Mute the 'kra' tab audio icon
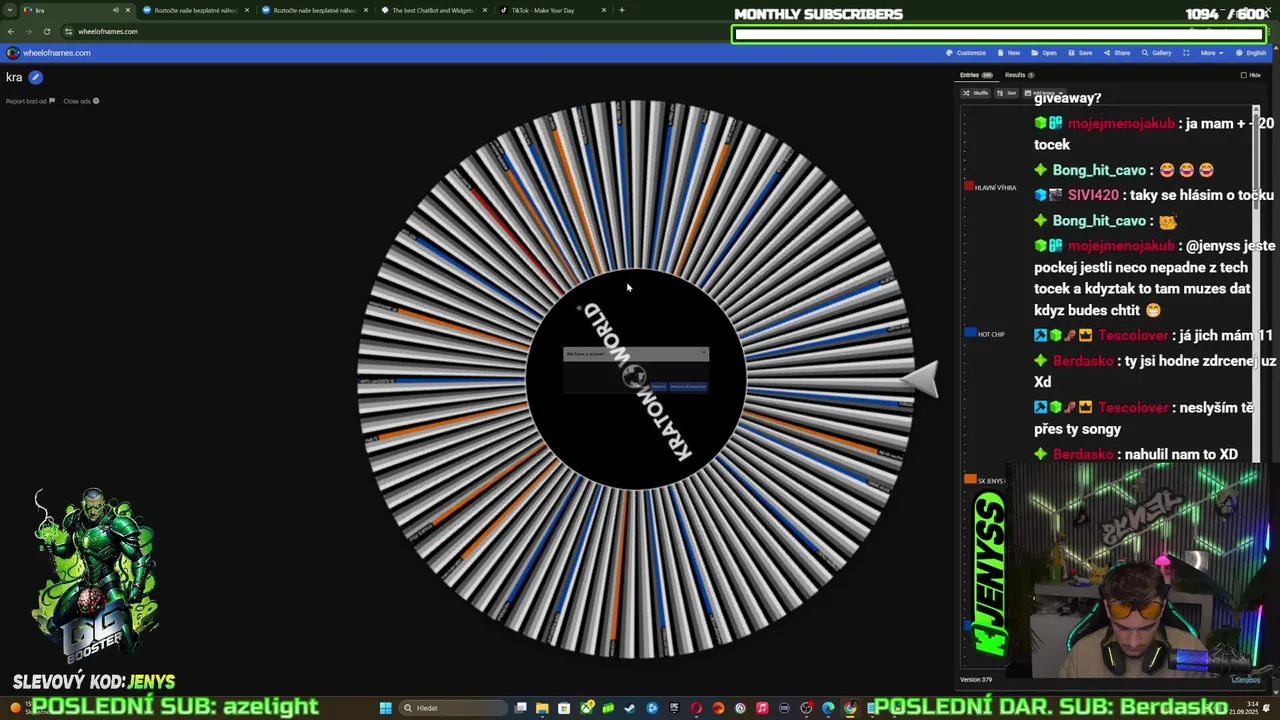Viewport: 1280px width, 720px height. pos(116,10)
